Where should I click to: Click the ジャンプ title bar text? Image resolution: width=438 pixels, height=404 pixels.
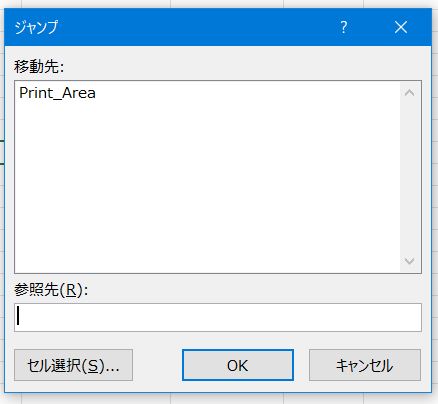tap(36, 27)
